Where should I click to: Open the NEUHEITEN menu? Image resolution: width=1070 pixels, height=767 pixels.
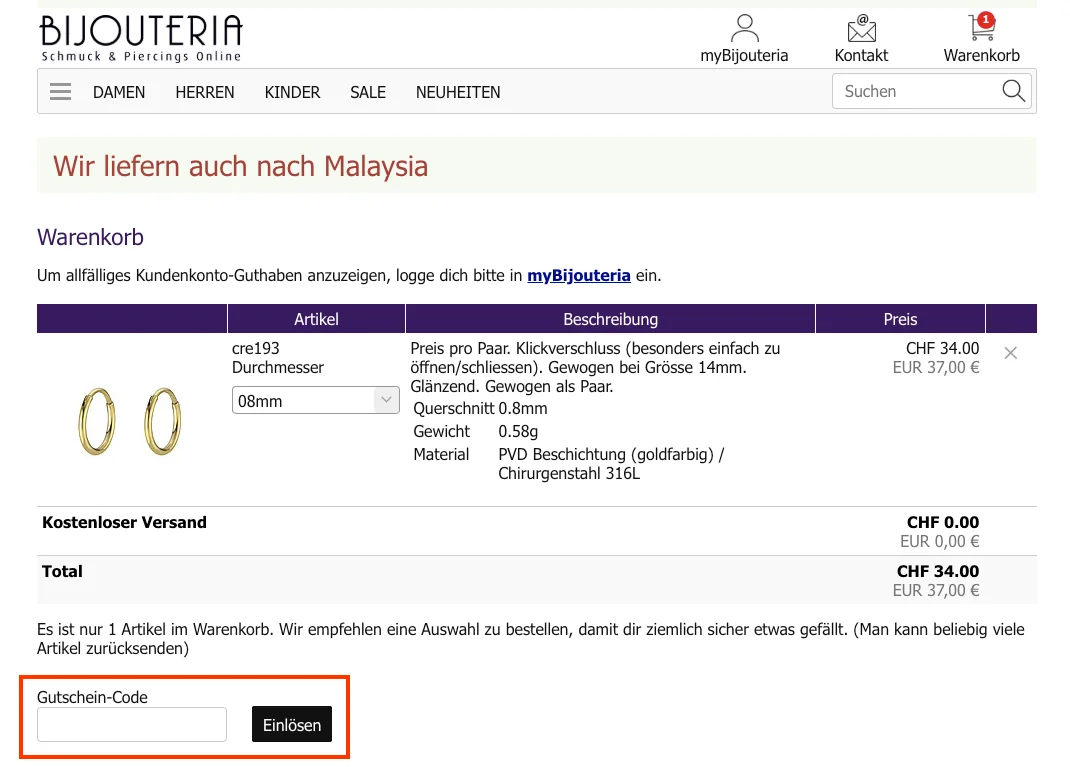pyautogui.click(x=458, y=92)
